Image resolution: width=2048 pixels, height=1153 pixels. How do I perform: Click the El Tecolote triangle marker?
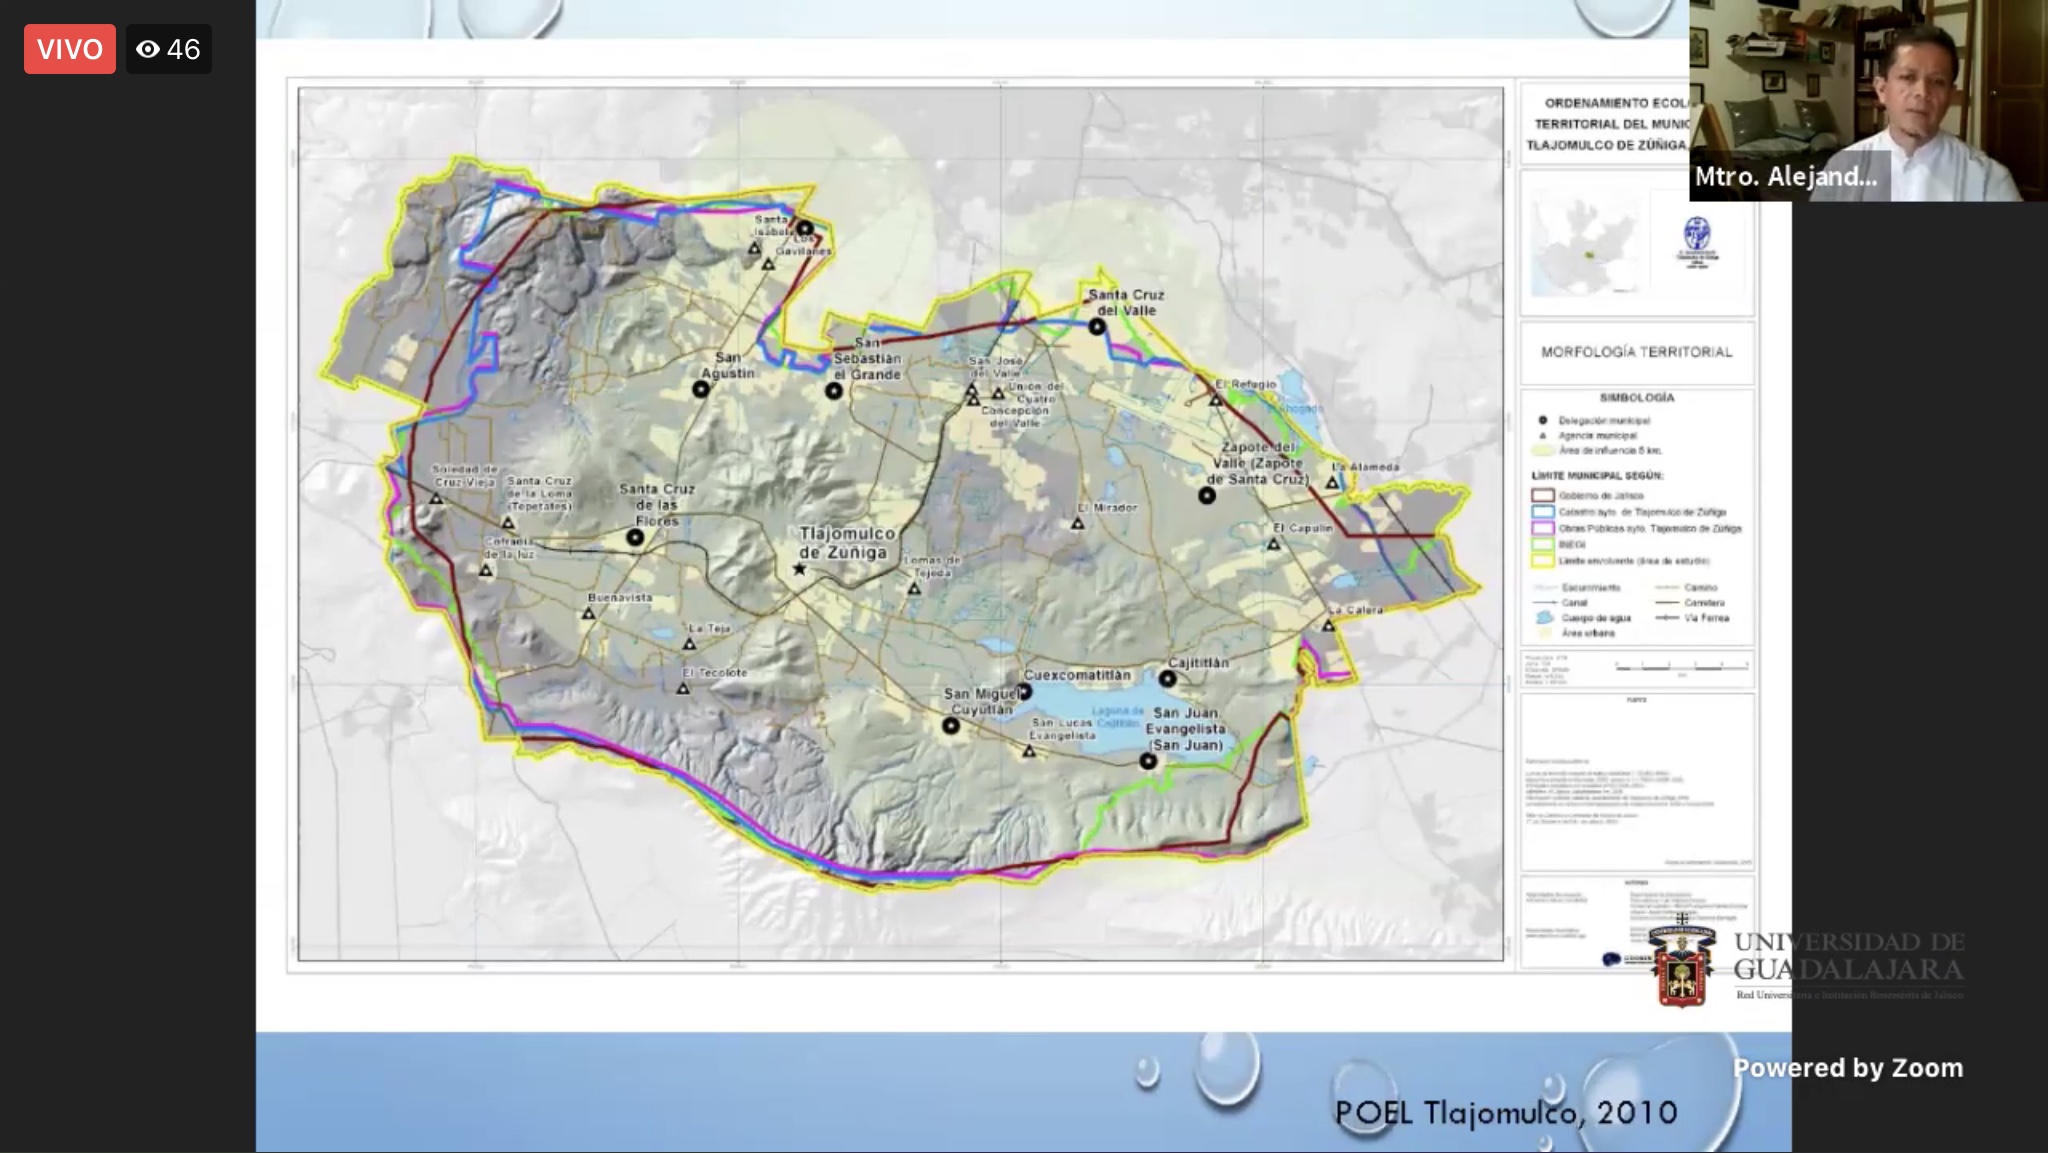point(683,689)
